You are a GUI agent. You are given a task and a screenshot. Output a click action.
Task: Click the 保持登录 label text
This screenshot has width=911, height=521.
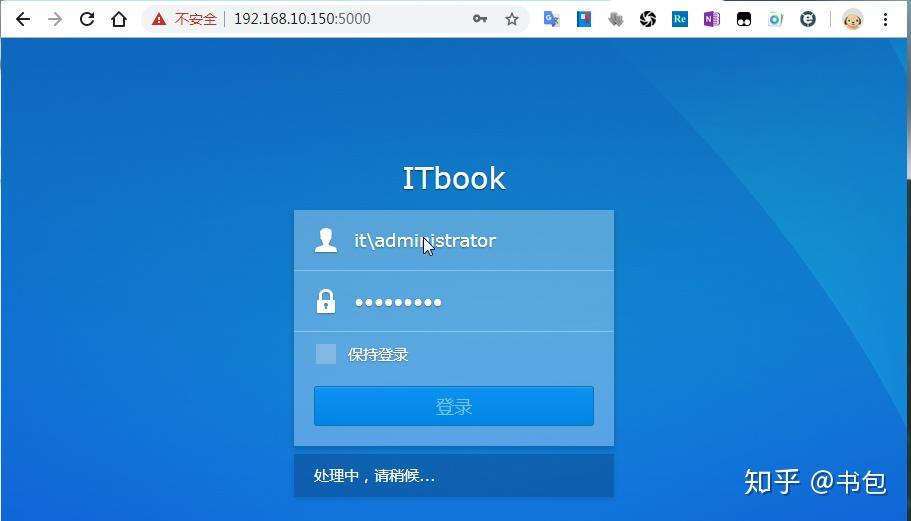[x=378, y=354]
